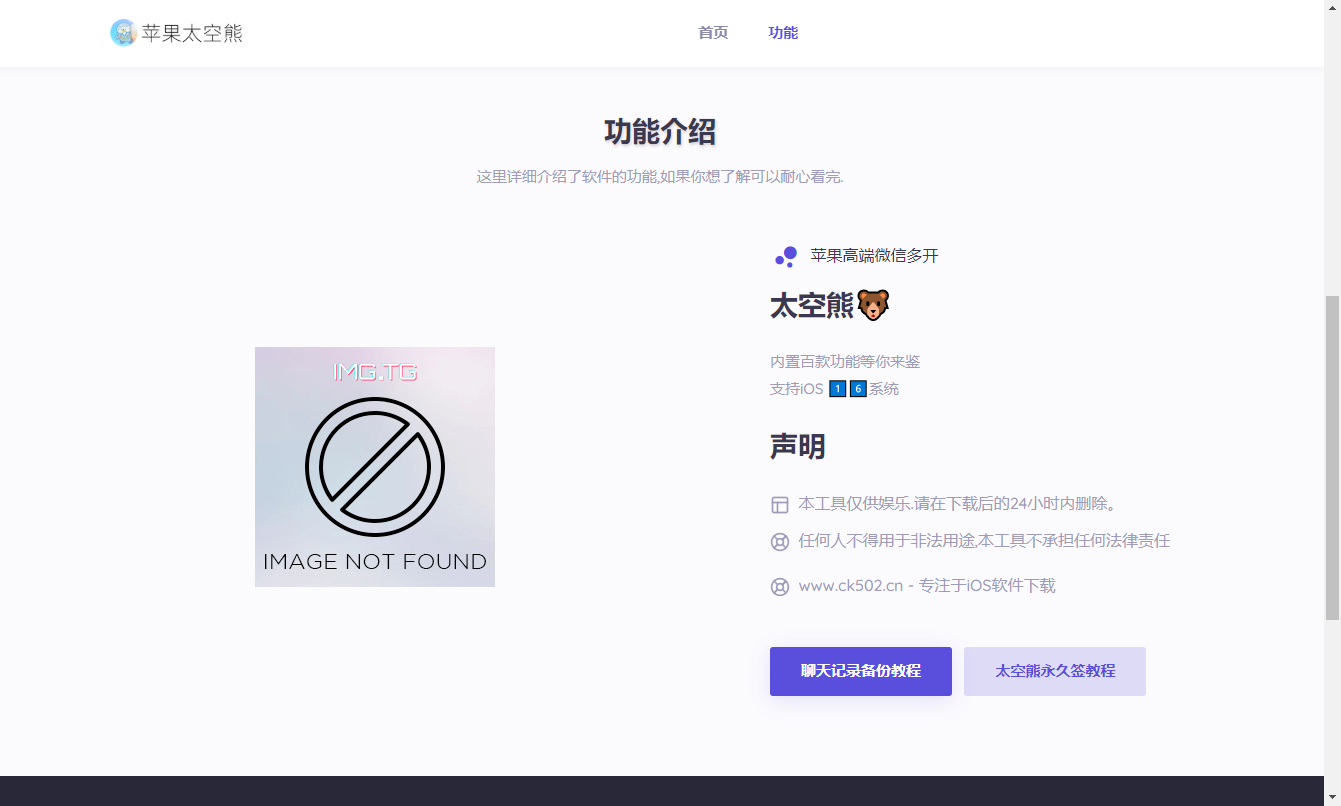Select the 功能 nav item
This screenshot has height=806, width=1341.
pyautogui.click(x=783, y=33)
